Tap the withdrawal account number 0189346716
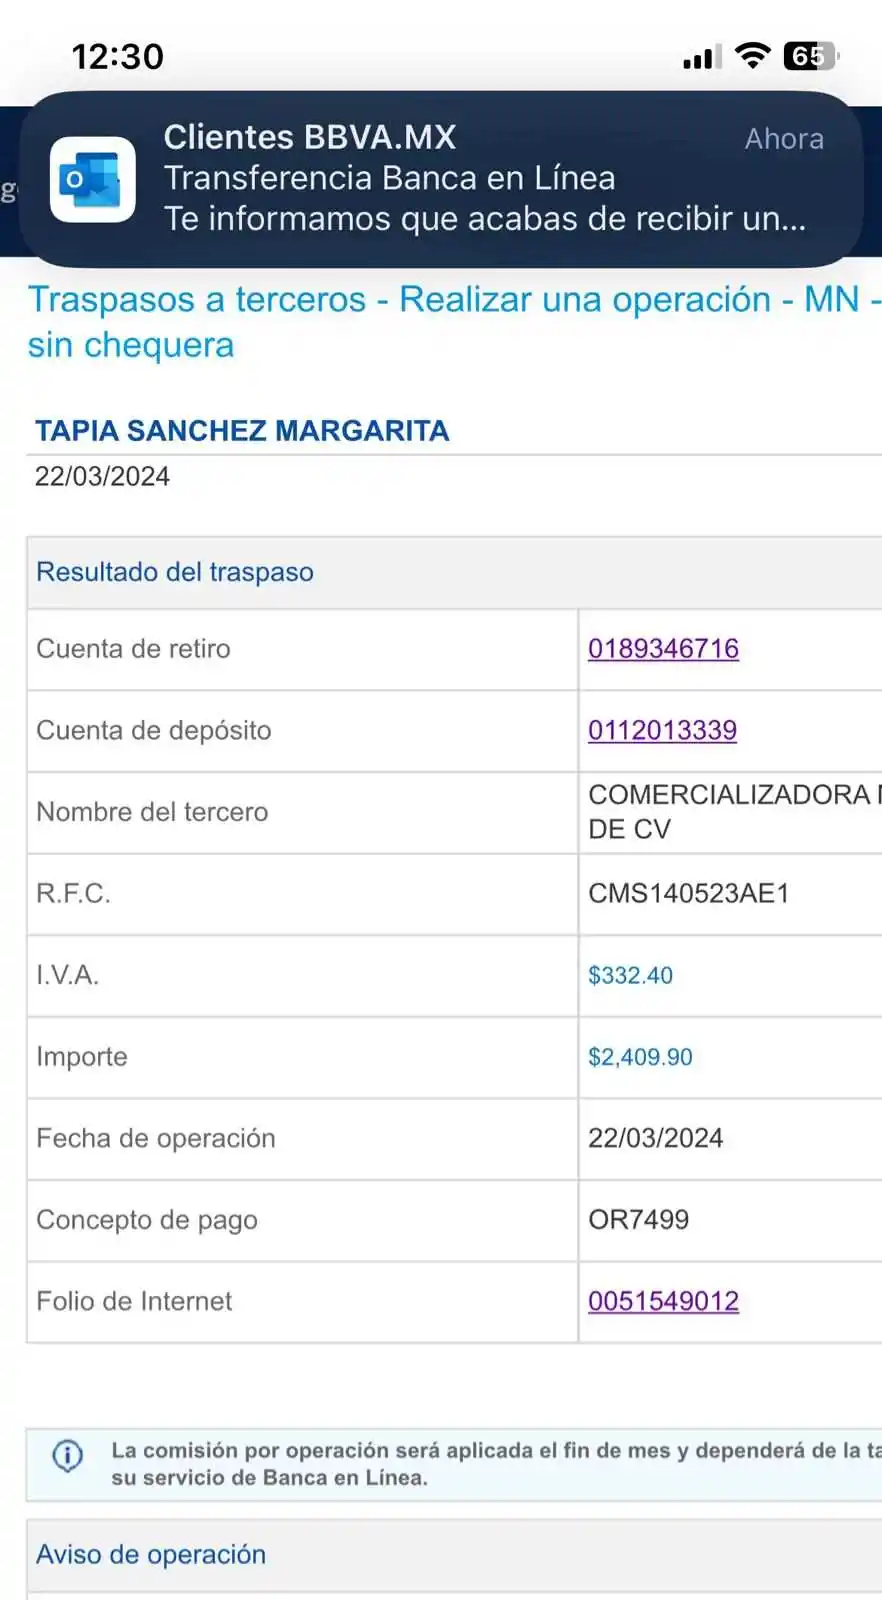This screenshot has width=882, height=1600. pyautogui.click(x=663, y=649)
